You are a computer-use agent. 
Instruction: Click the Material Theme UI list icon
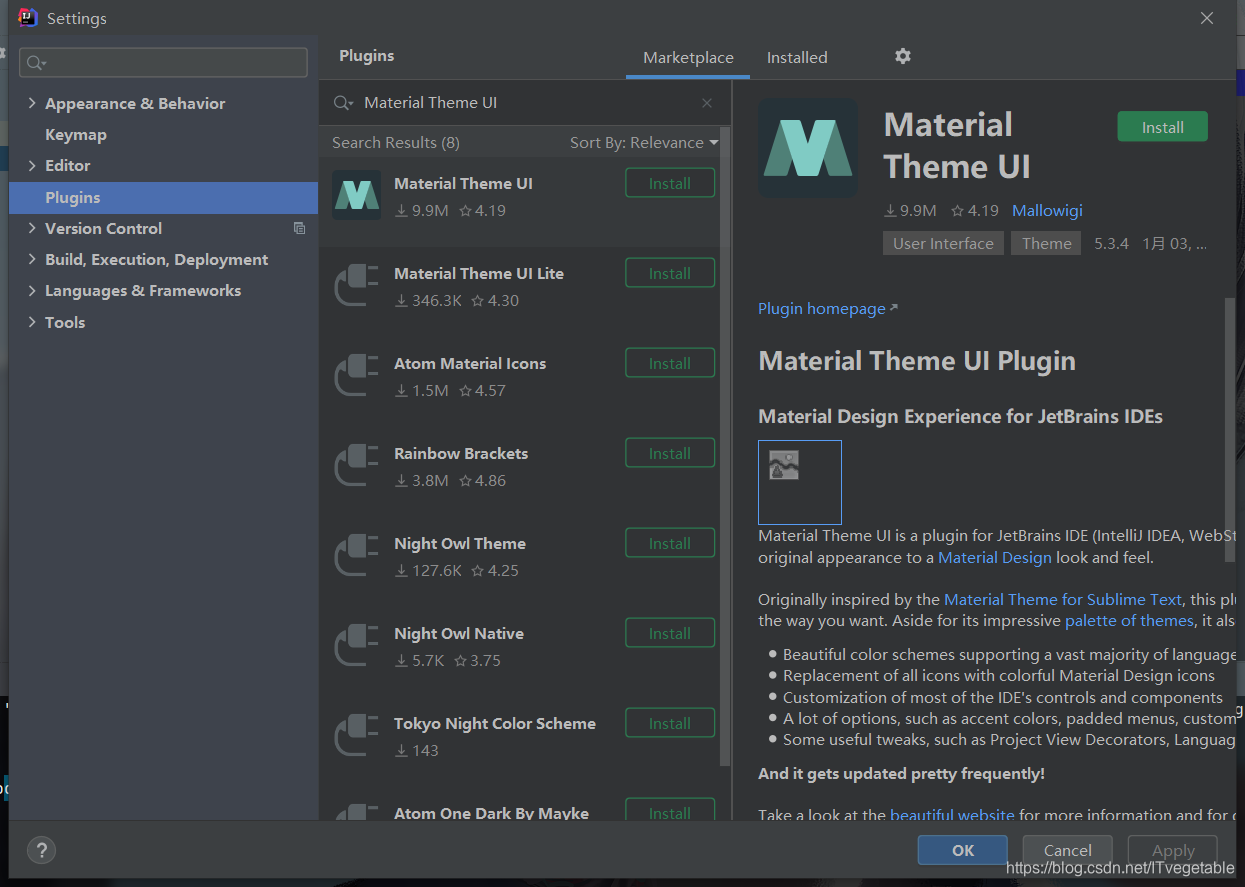click(x=356, y=195)
